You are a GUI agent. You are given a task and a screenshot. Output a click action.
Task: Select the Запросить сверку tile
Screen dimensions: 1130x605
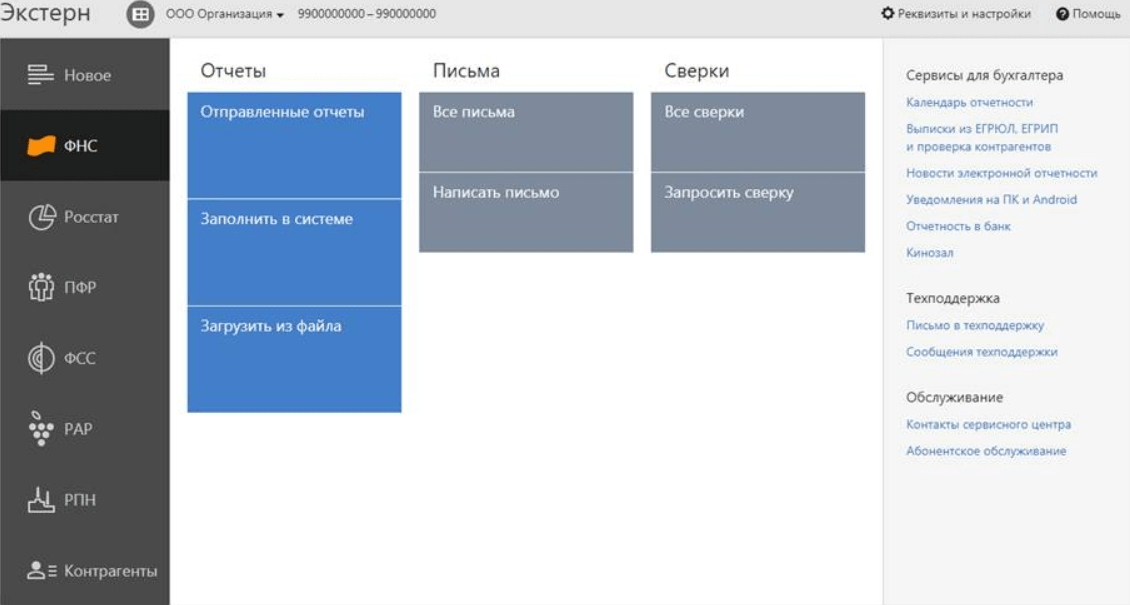tap(758, 212)
